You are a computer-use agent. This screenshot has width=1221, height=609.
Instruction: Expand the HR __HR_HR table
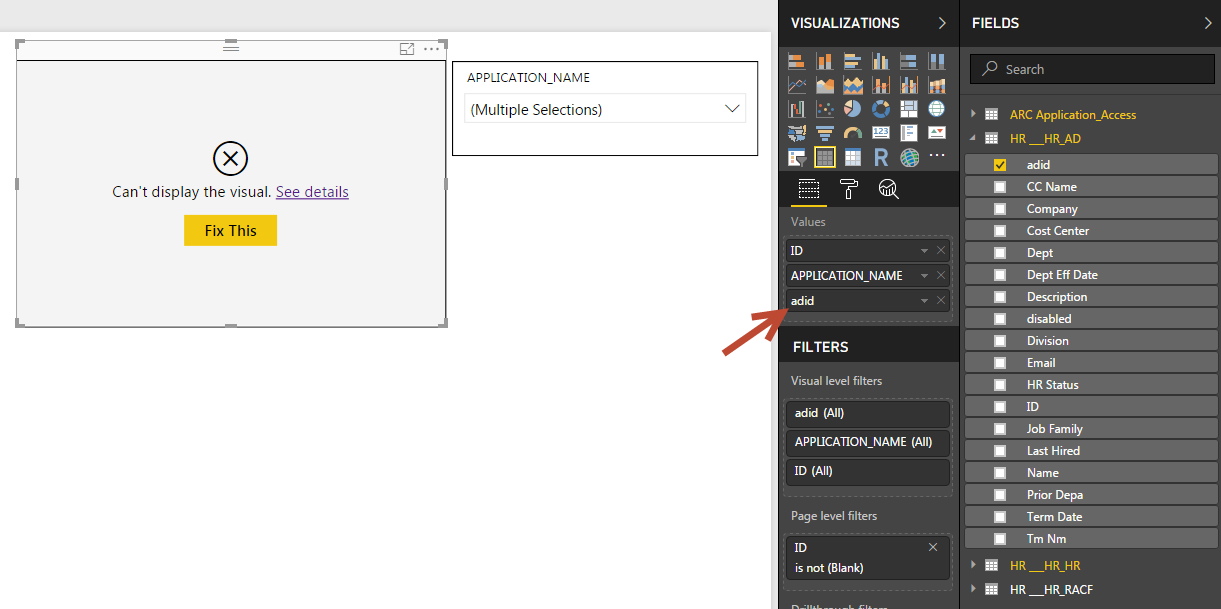tap(973, 565)
